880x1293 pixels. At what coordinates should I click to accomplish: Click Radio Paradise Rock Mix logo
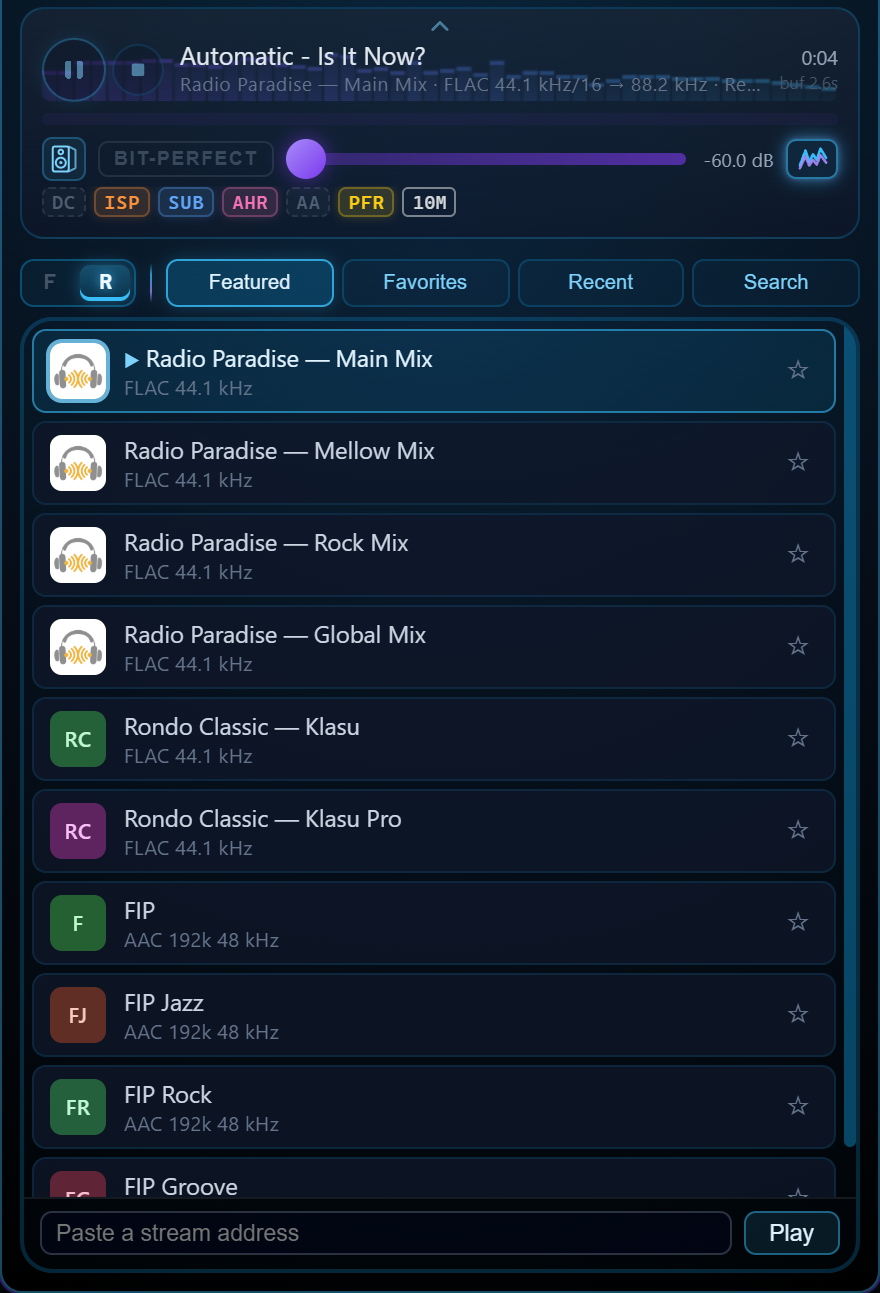tap(78, 555)
